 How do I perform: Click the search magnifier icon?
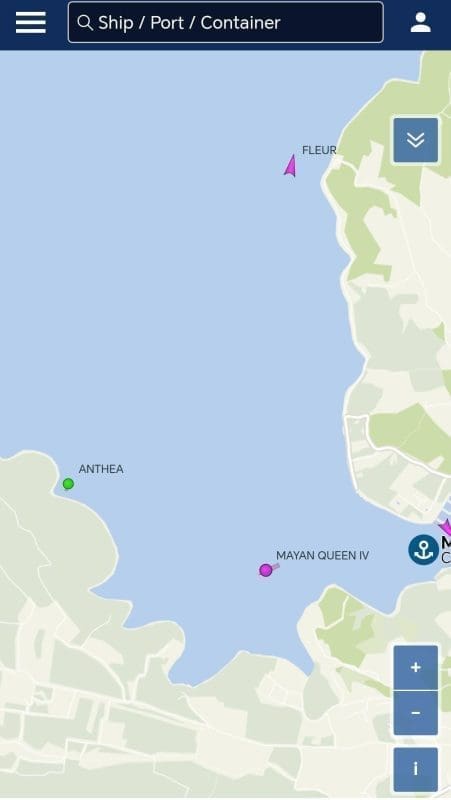(x=85, y=22)
